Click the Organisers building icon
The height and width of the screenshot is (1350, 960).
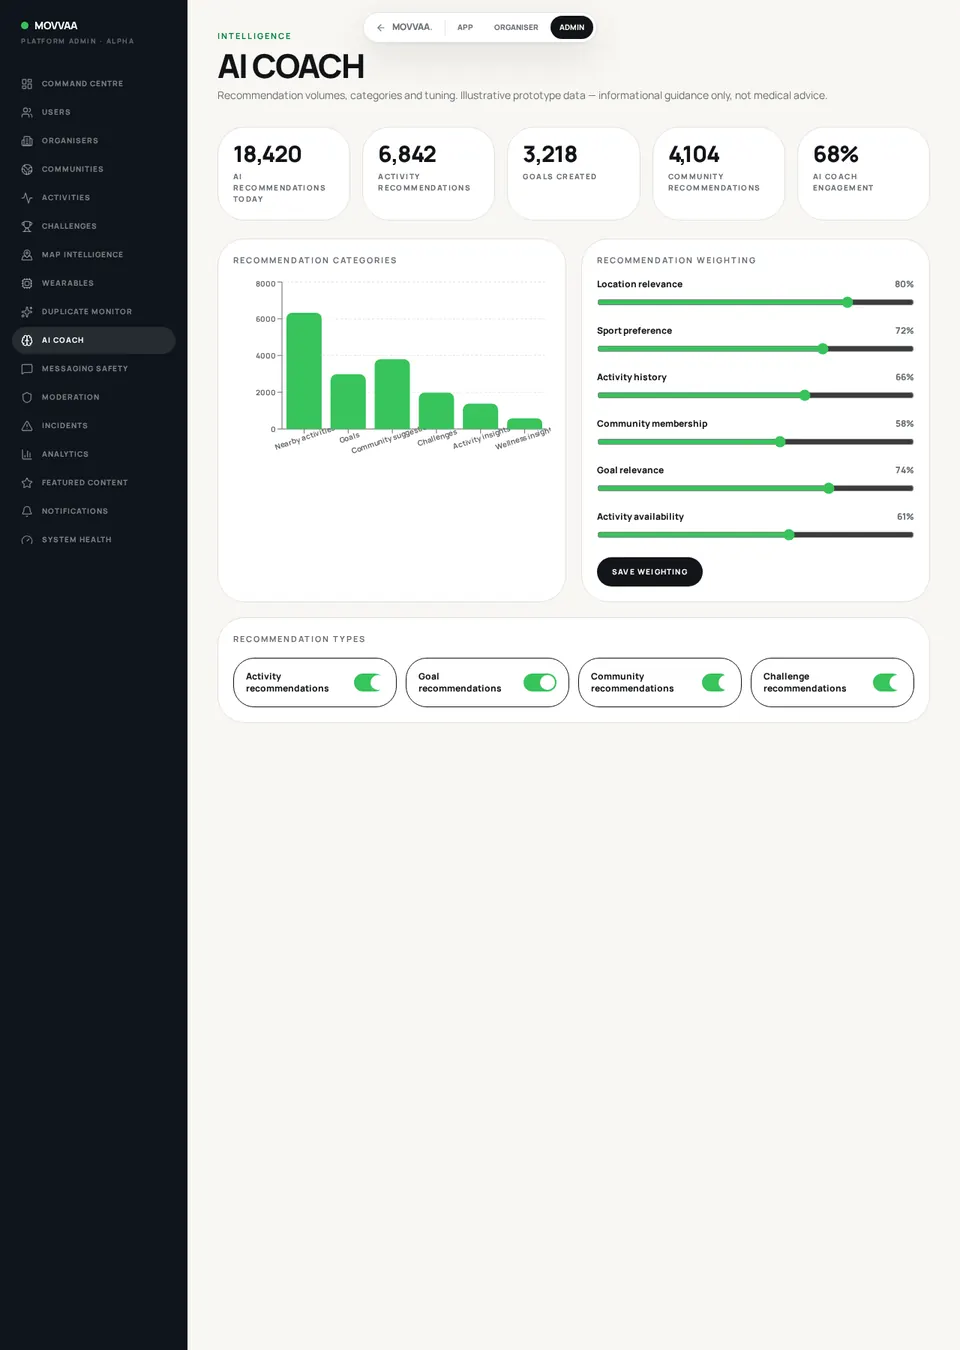[27, 141]
